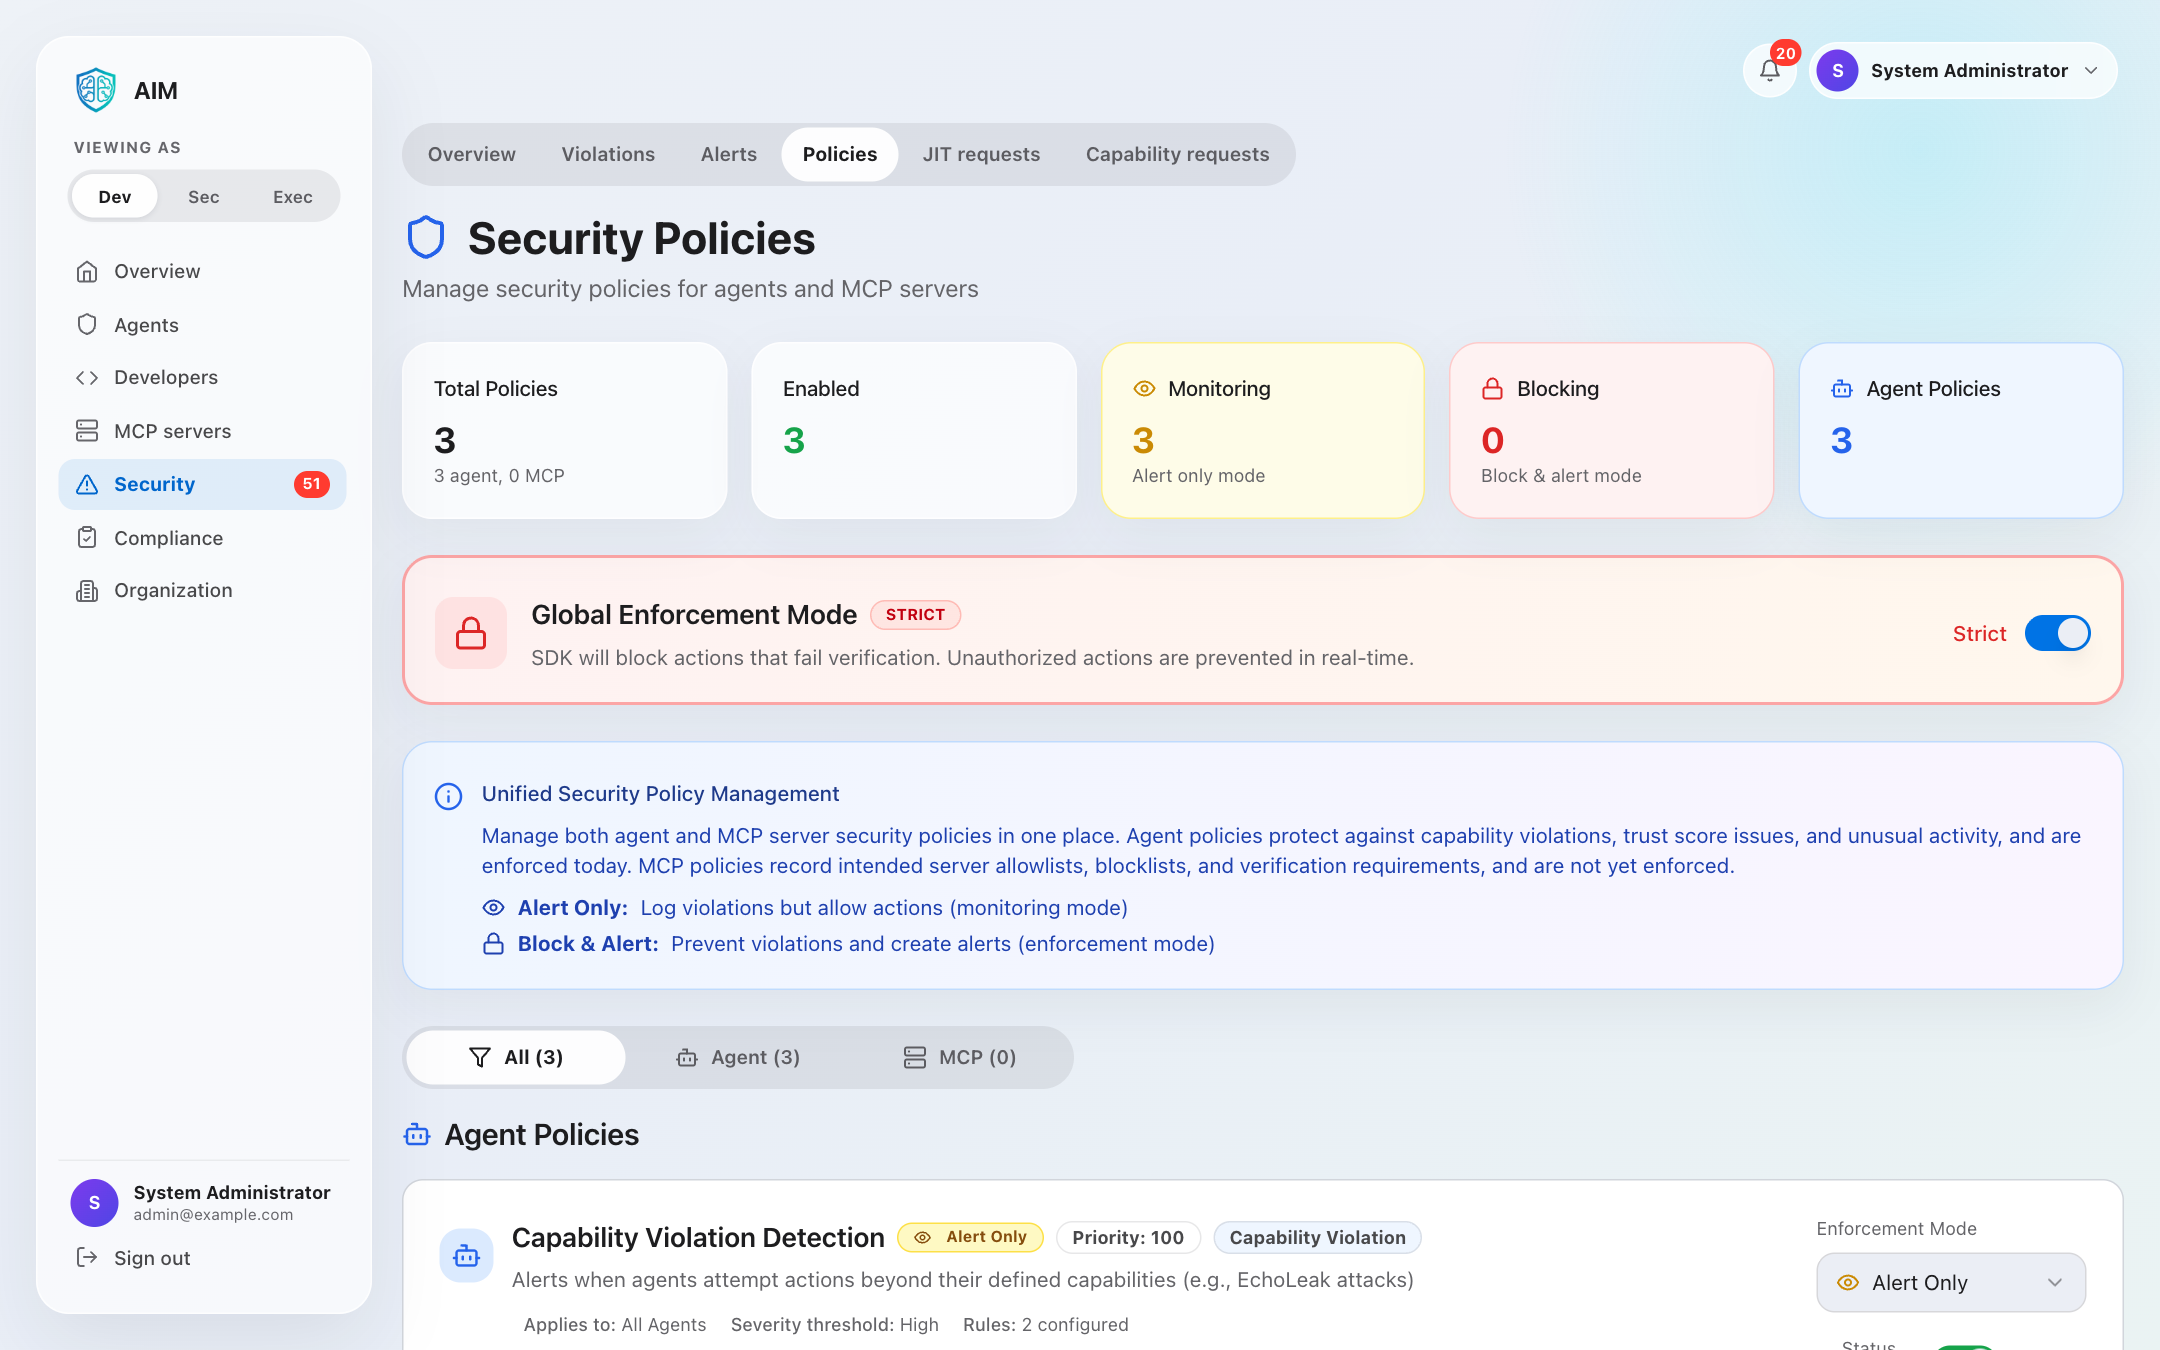
Task: Expand the System Administrator account menu
Action: point(1963,71)
